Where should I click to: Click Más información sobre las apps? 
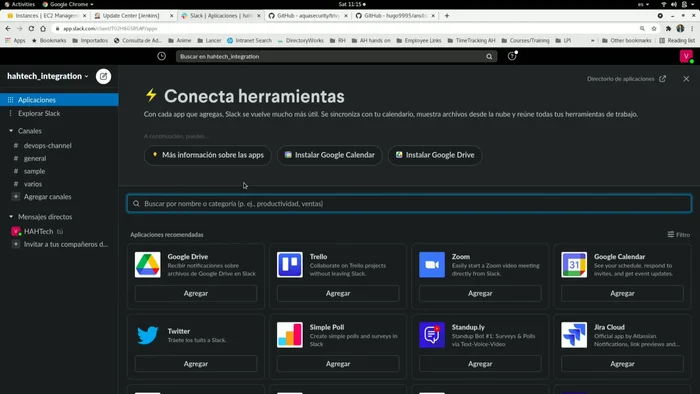(208, 155)
